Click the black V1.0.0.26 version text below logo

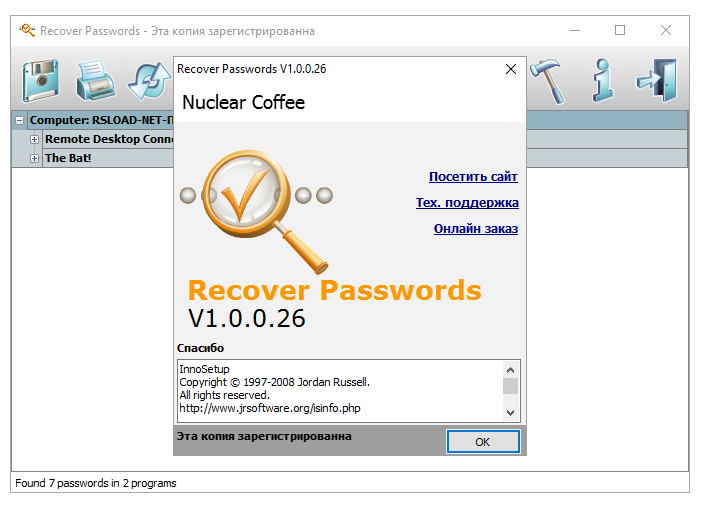click(247, 318)
